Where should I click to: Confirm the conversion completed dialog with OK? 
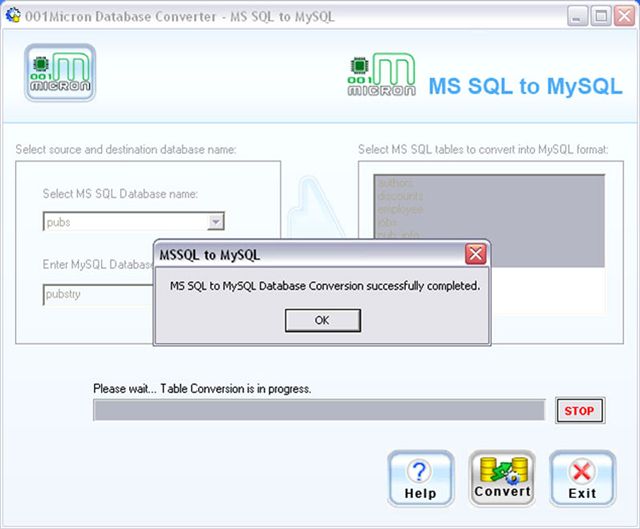point(322,320)
